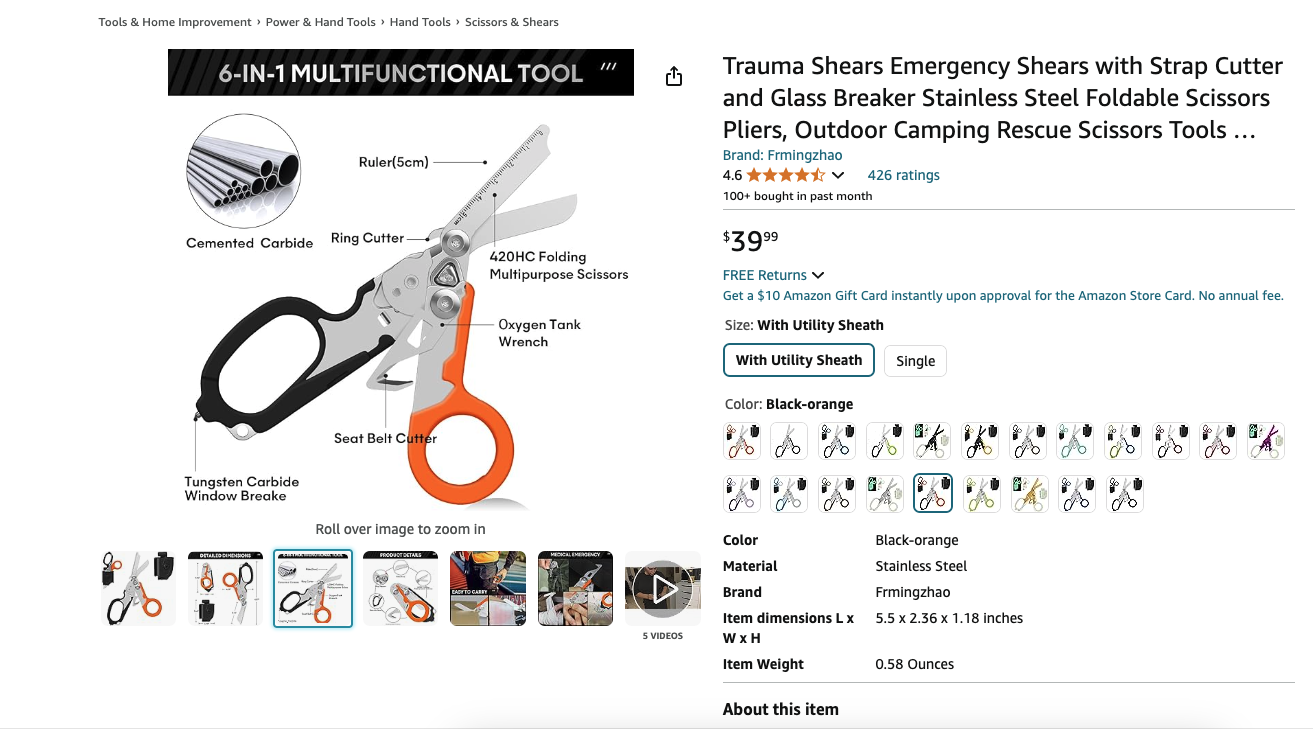Image resolution: width=1313 pixels, height=729 pixels.
Task: Click the Amazon Store Card gift card offer
Action: 1003,296
